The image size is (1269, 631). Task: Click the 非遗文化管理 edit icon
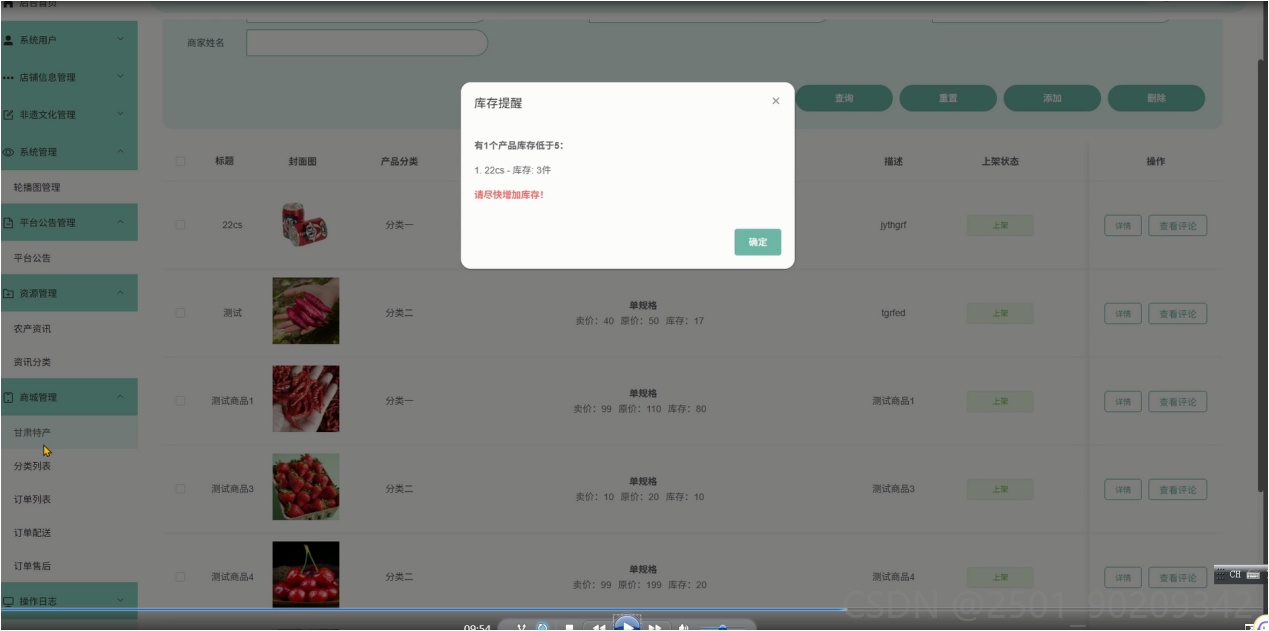pos(9,115)
